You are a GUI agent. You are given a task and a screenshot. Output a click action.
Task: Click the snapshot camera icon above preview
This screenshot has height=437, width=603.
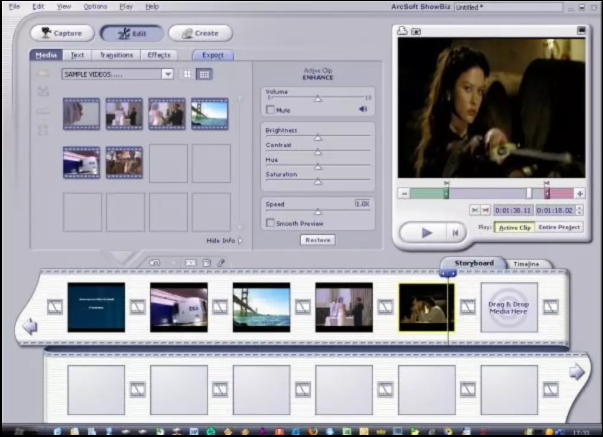pos(414,31)
